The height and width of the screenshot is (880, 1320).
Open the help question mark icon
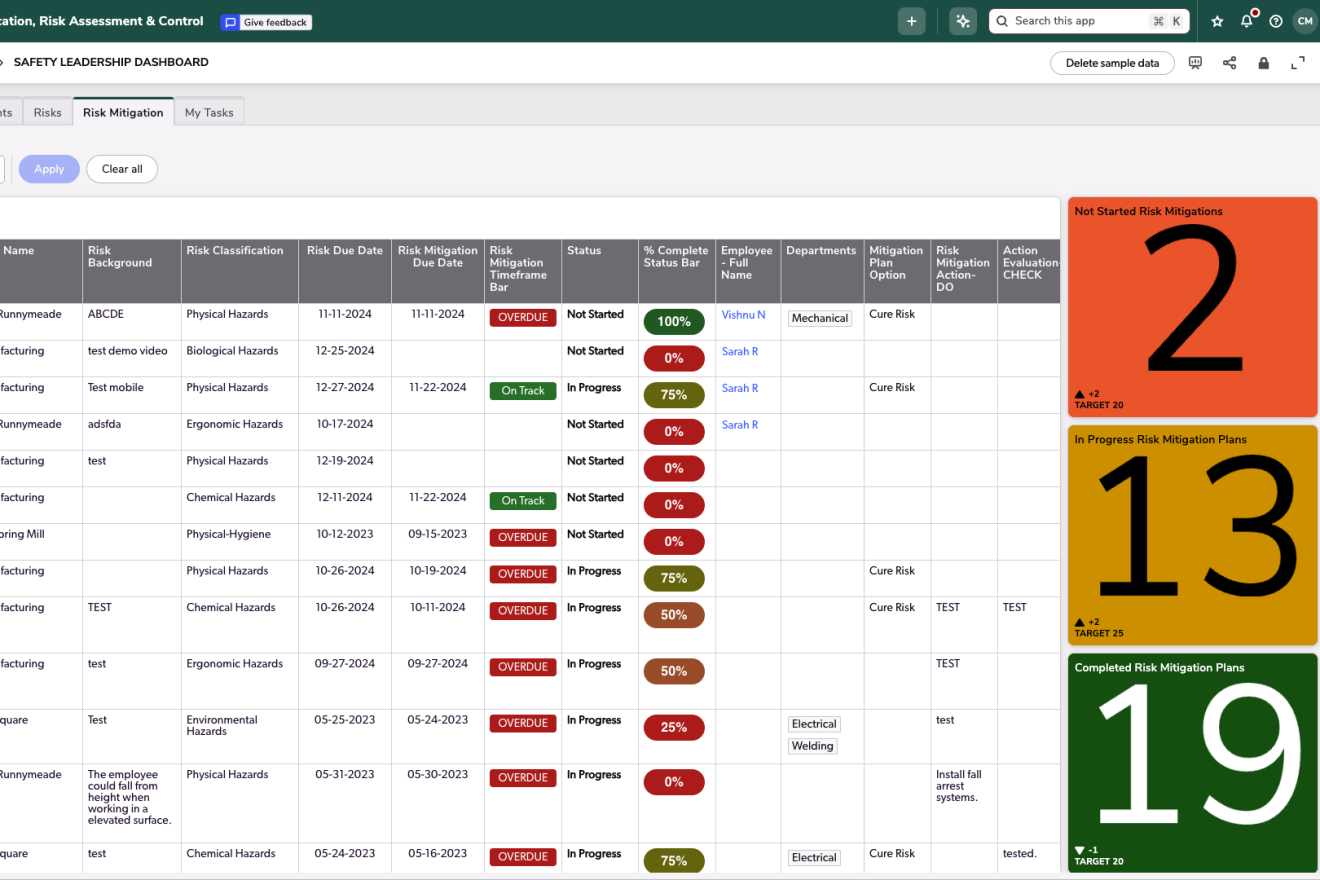coord(1275,21)
